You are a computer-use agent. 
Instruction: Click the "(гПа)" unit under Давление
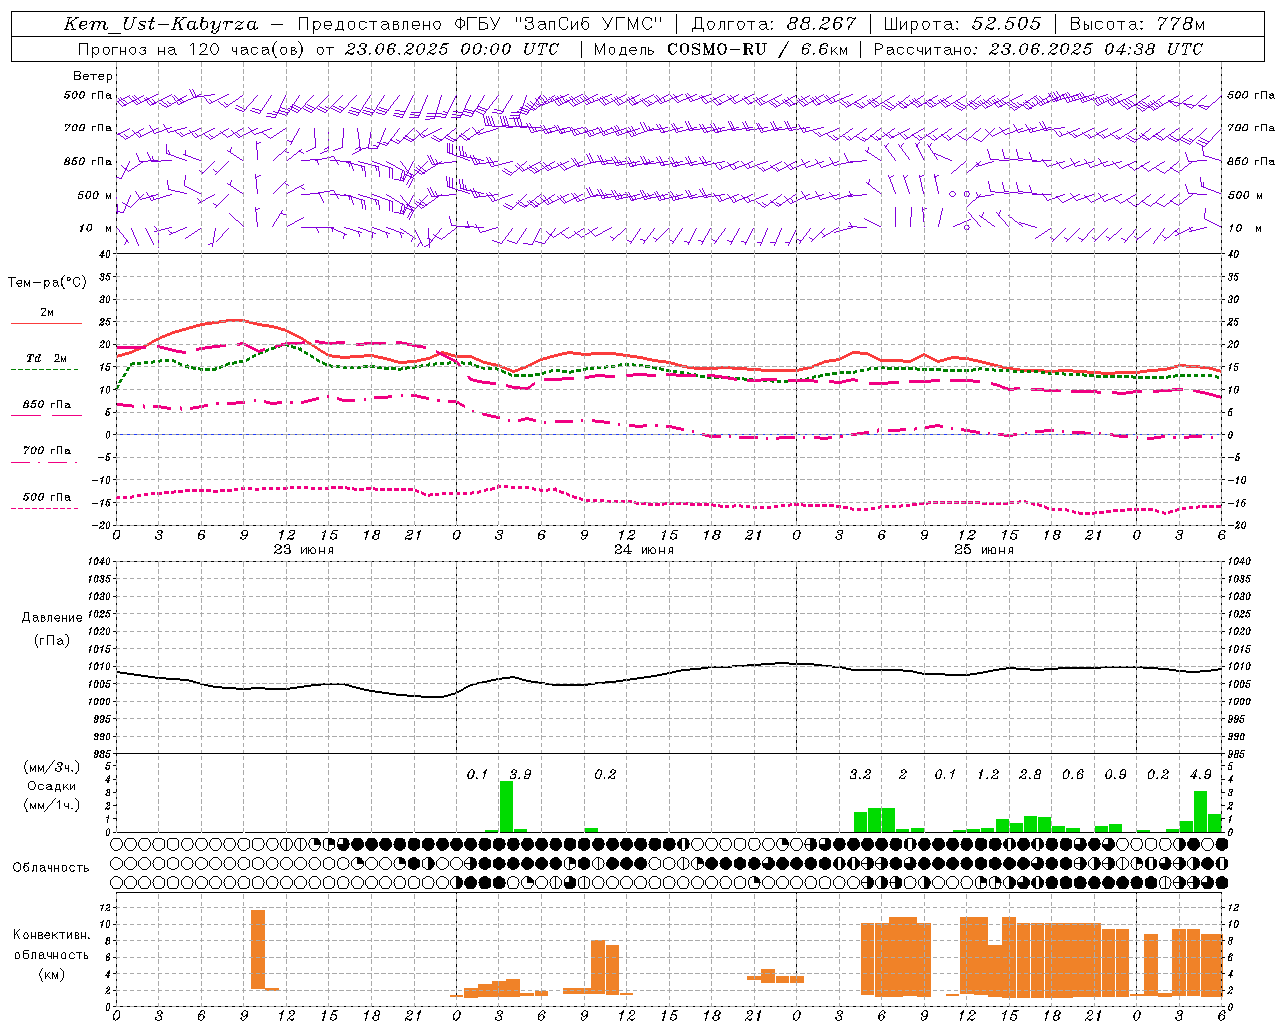pos(51,640)
